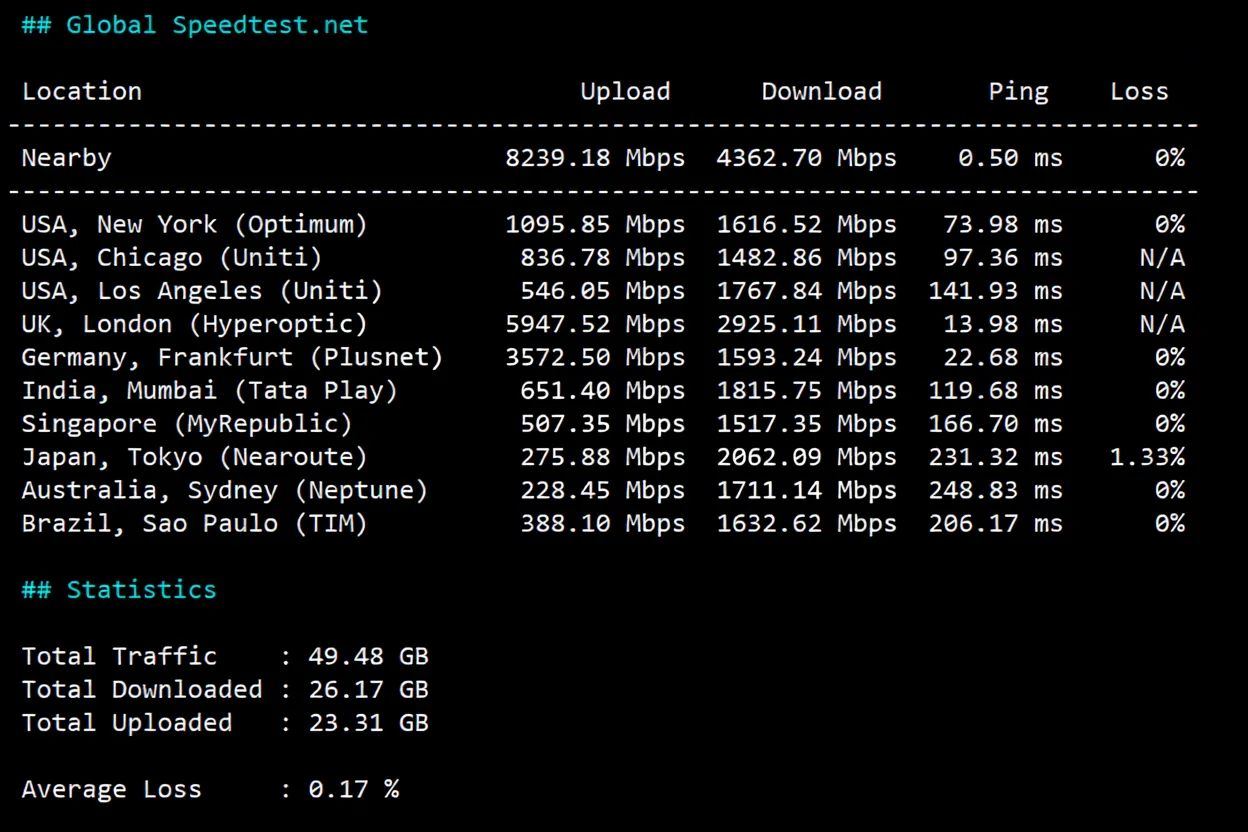Click Chicago download 1482.86 Mbps
Screen dimensions: 1248x832
click(x=806, y=258)
